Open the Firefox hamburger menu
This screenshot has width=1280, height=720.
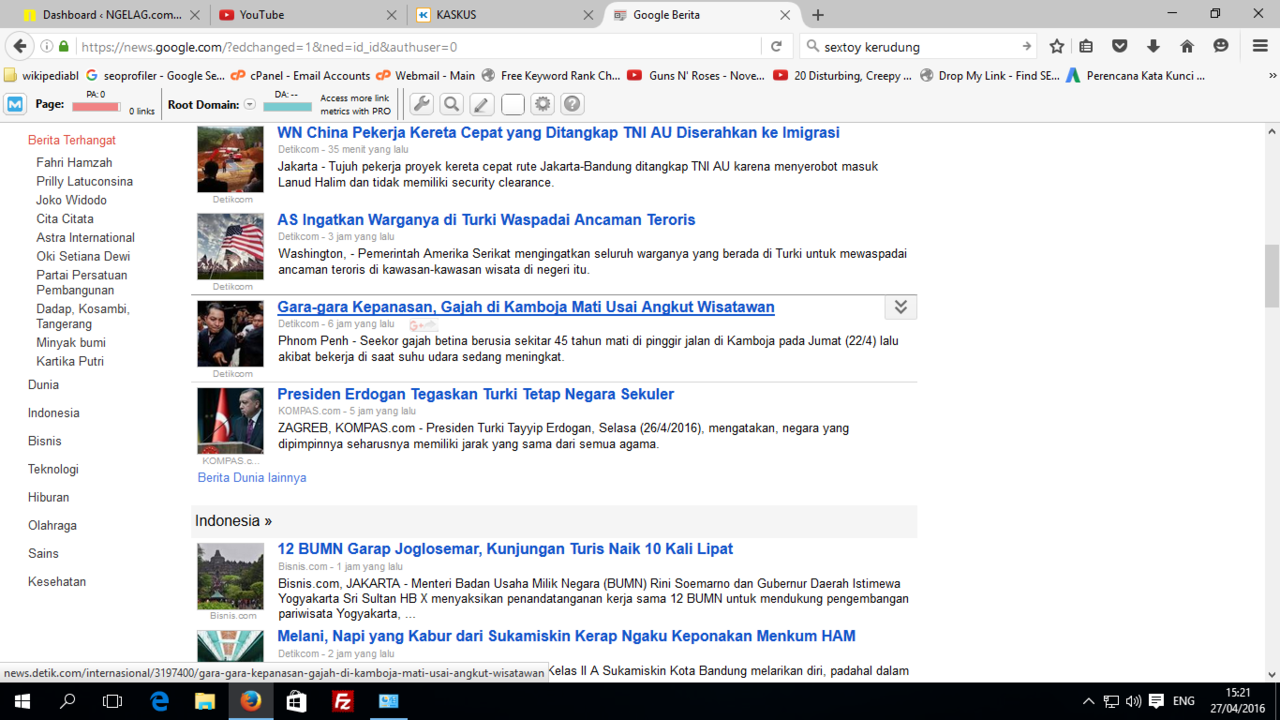[1260, 46]
